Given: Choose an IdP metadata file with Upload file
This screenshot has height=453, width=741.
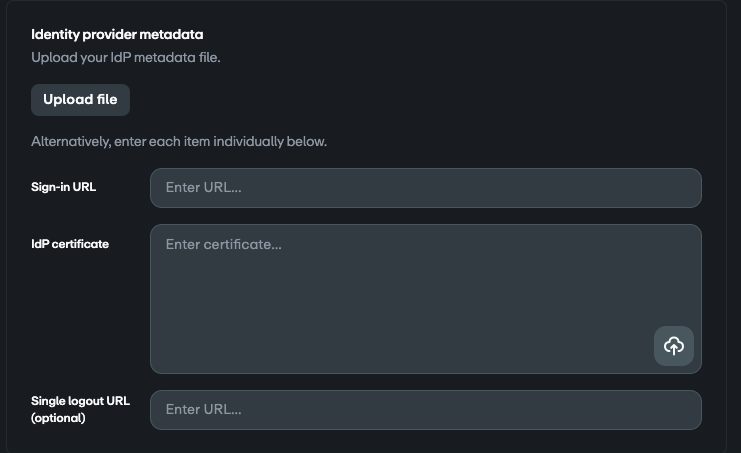Looking at the screenshot, I should click(x=80, y=100).
